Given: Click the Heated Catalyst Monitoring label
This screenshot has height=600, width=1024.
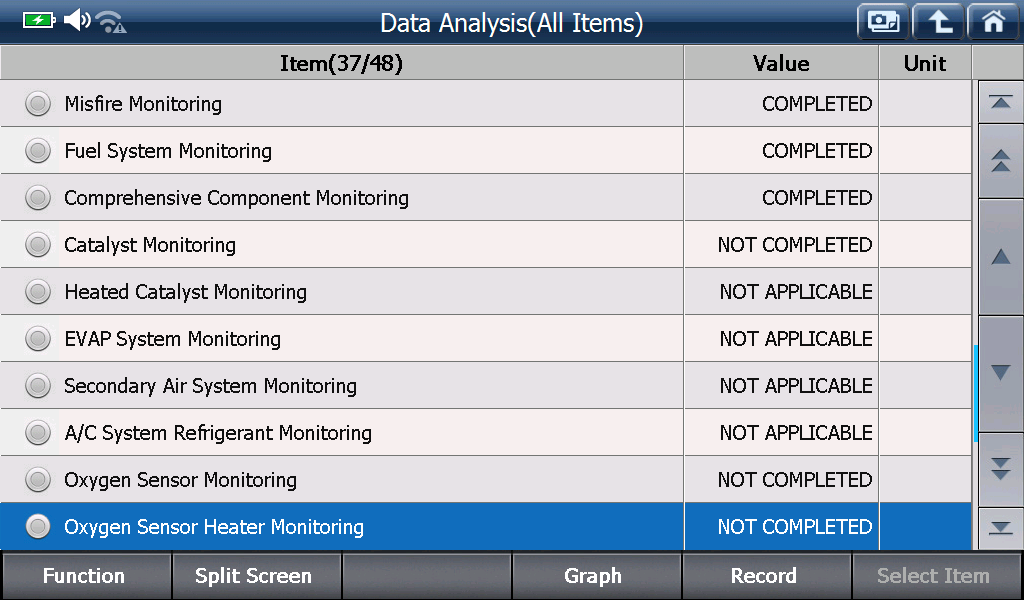Looking at the screenshot, I should tap(185, 292).
